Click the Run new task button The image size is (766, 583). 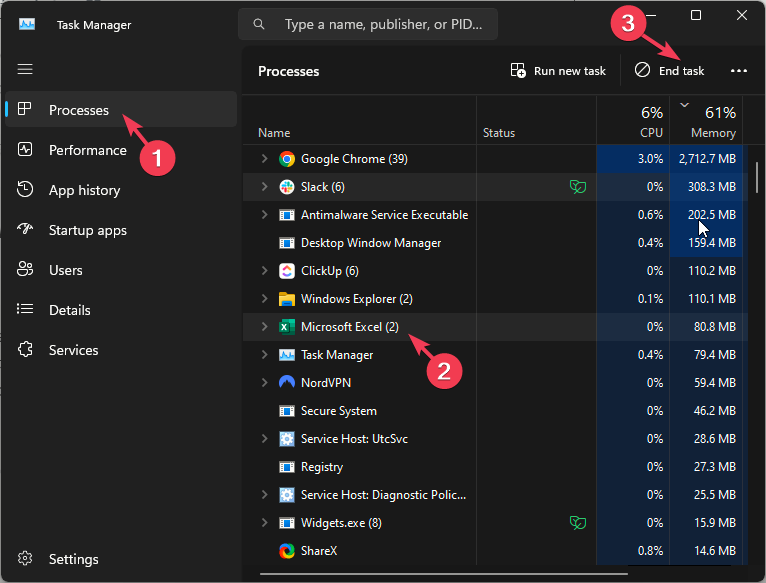pyautogui.click(x=558, y=71)
